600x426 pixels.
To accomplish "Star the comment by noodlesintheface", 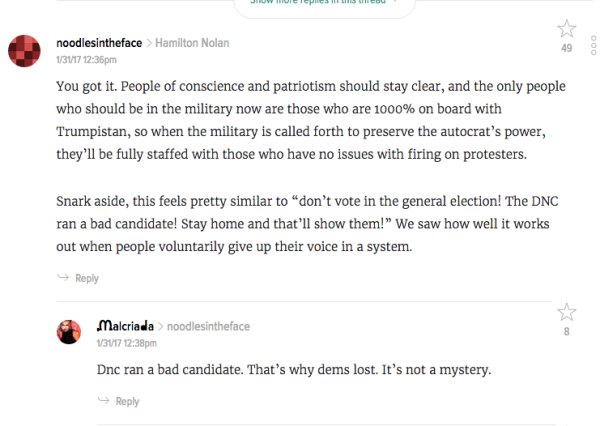I will [x=566, y=28].
